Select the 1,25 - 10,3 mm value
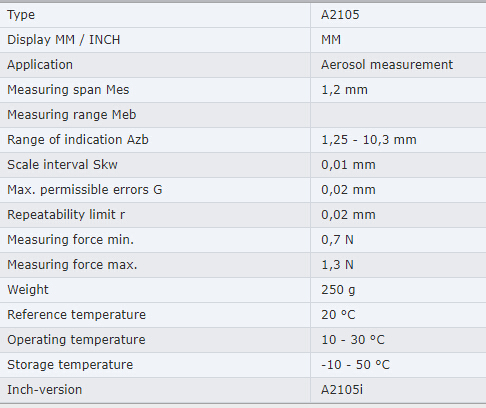The height and width of the screenshot is (408, 486). pos(369,140)
